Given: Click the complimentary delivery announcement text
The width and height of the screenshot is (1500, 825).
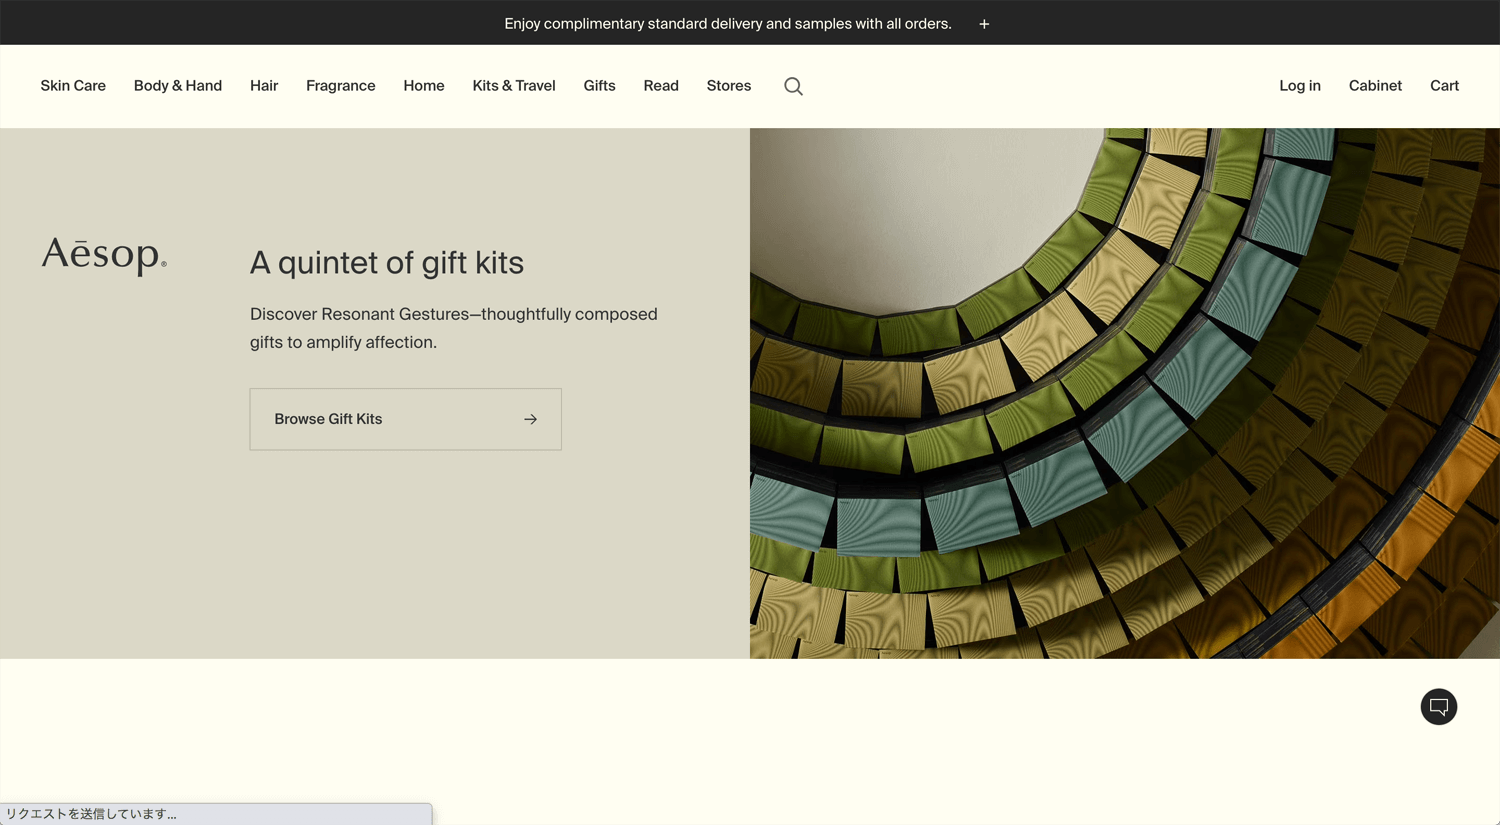Looking at the screenshot, I should pyautogui.click(x=728, y=24).
